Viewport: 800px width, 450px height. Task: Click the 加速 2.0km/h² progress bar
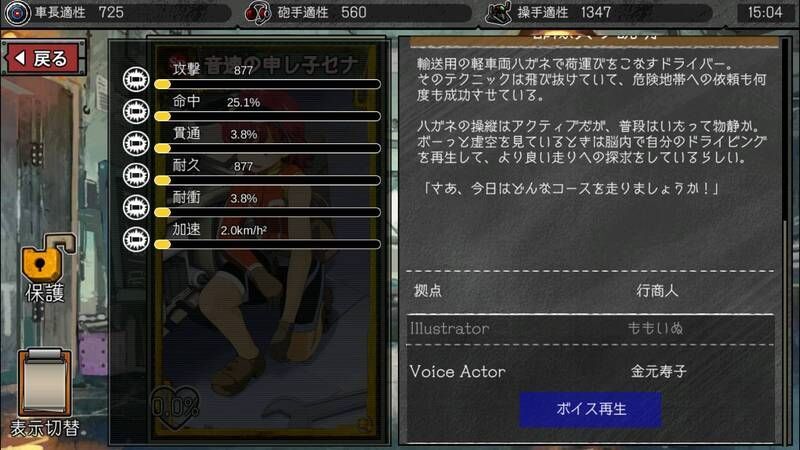[x=267, y=244]
